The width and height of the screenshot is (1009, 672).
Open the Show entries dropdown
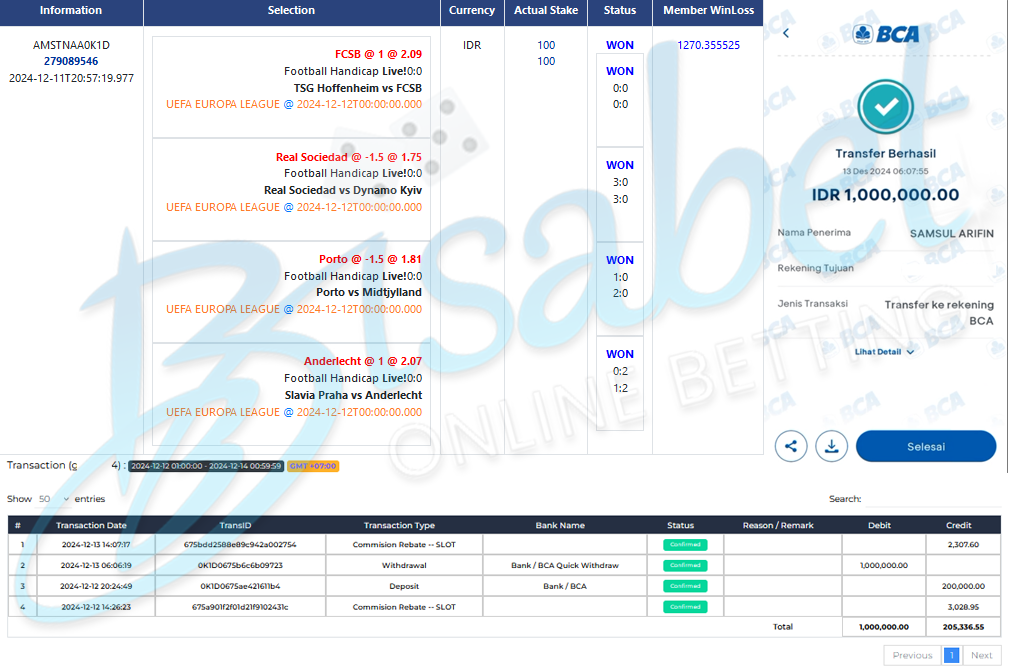tap(54, 499)
